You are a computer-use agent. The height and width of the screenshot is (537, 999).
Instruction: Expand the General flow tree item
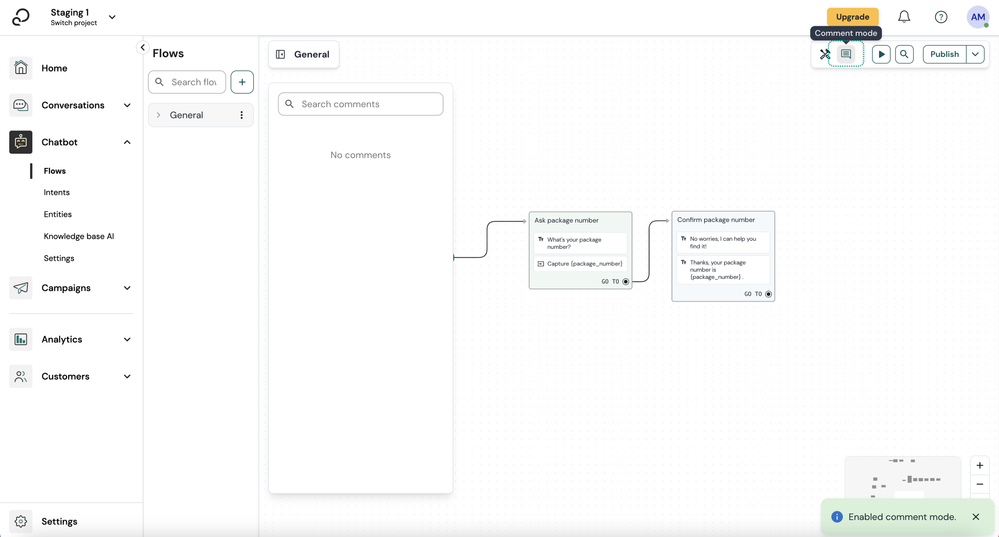click(159, 115)
